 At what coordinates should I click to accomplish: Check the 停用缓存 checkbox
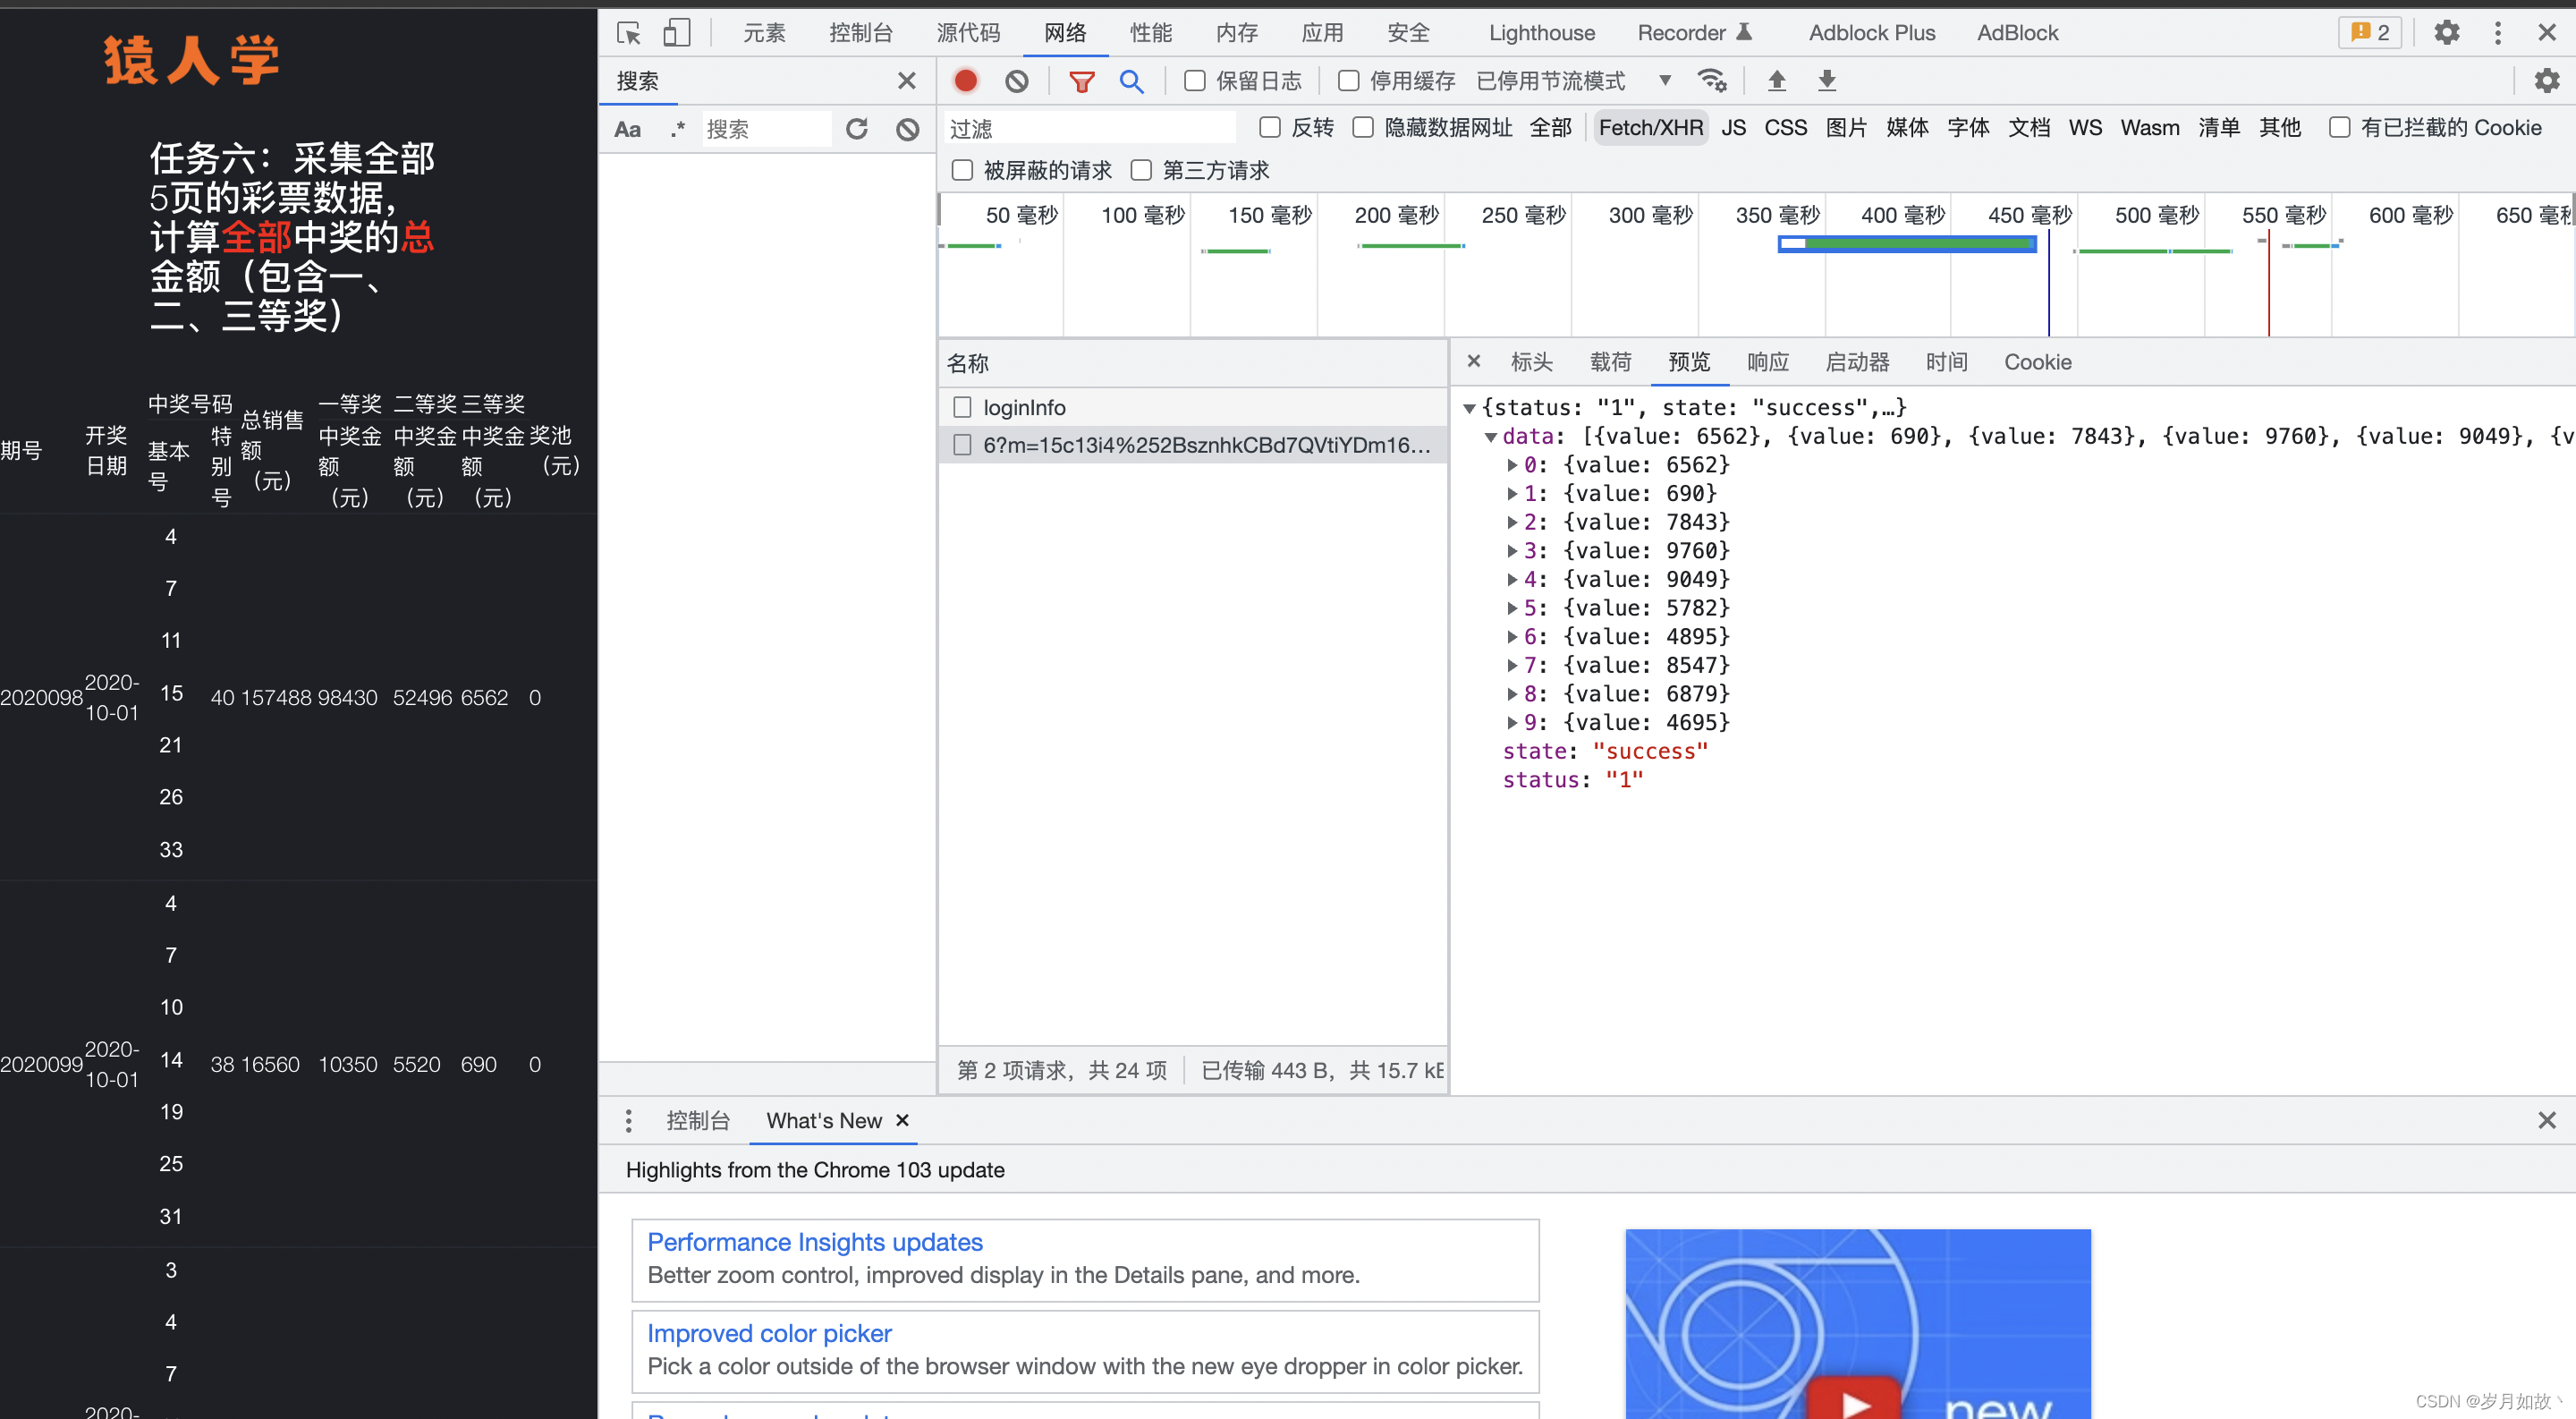1349,81
